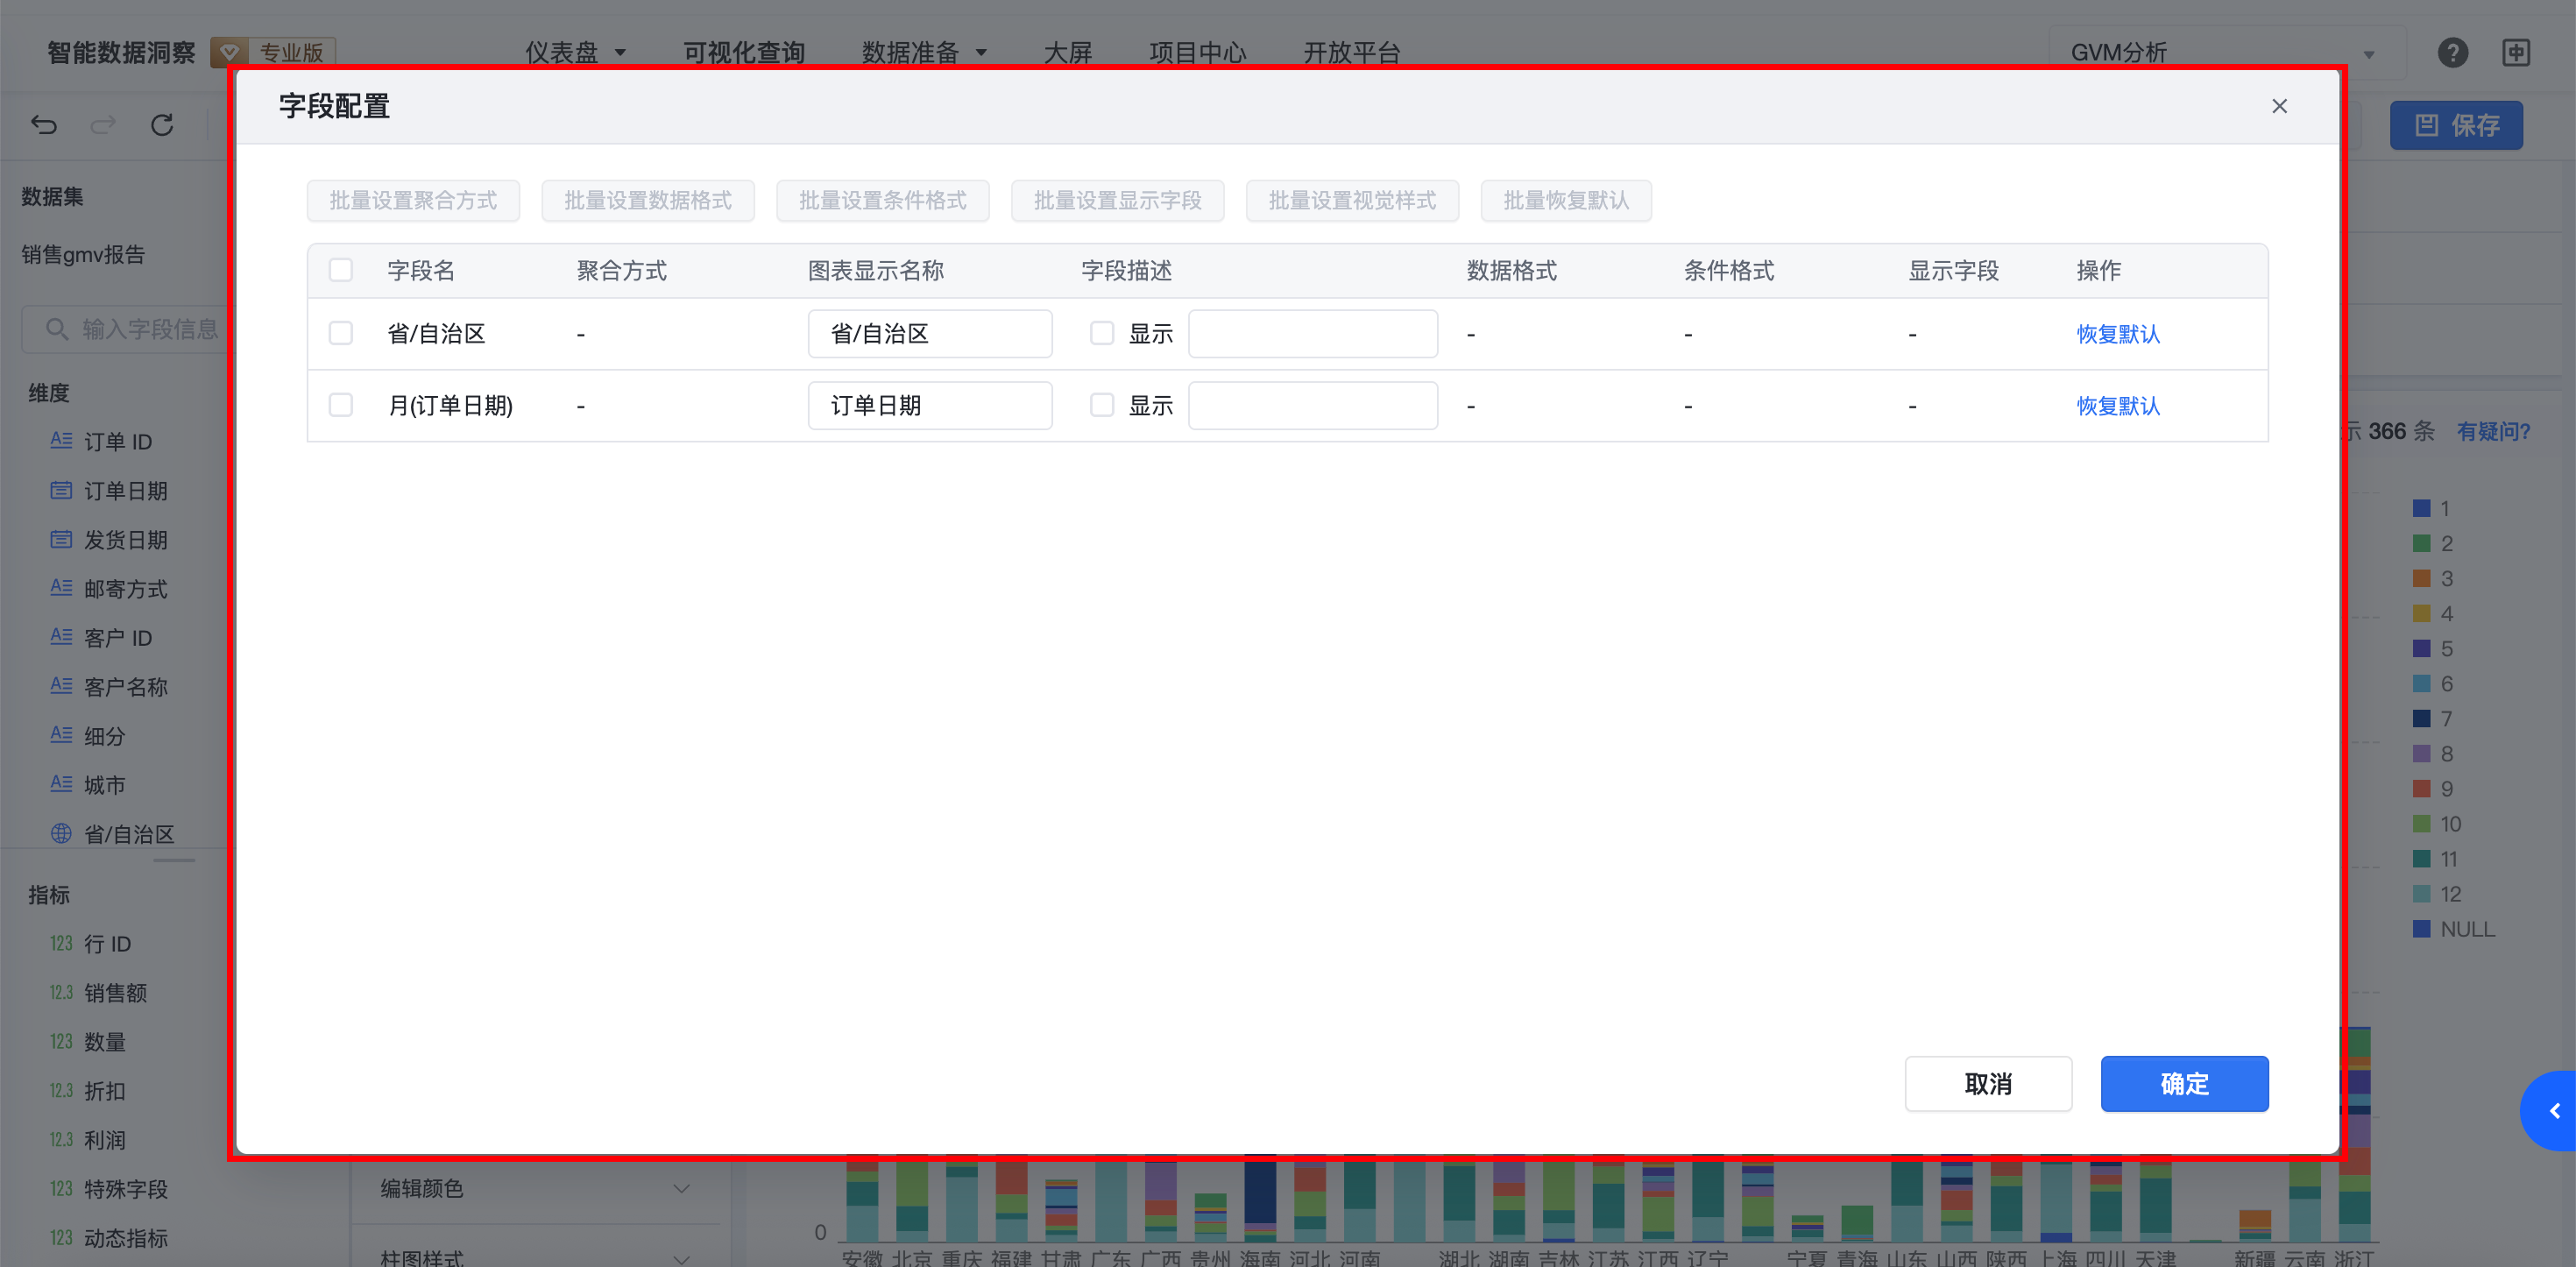Image resolution: width=2576 pixels, height=1267 pixels.
Task: Toggle the select-all header checkbox
Action: click(341, 270)
